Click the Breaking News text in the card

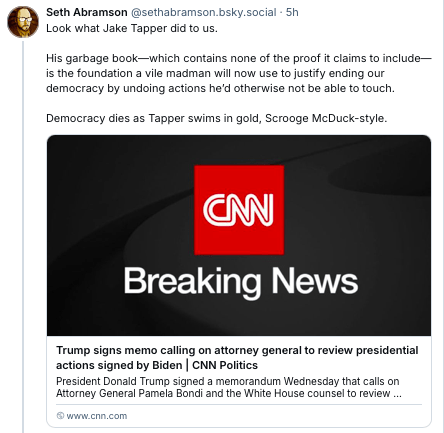[x=241, y=282]
